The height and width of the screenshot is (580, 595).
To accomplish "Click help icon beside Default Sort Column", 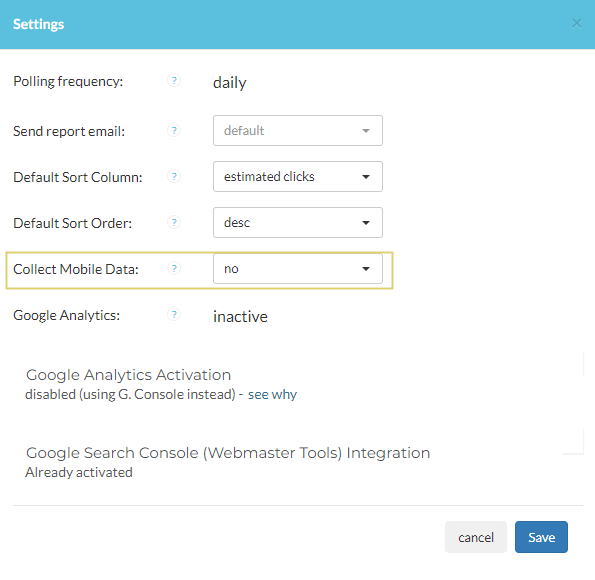I will pos(174,177).
